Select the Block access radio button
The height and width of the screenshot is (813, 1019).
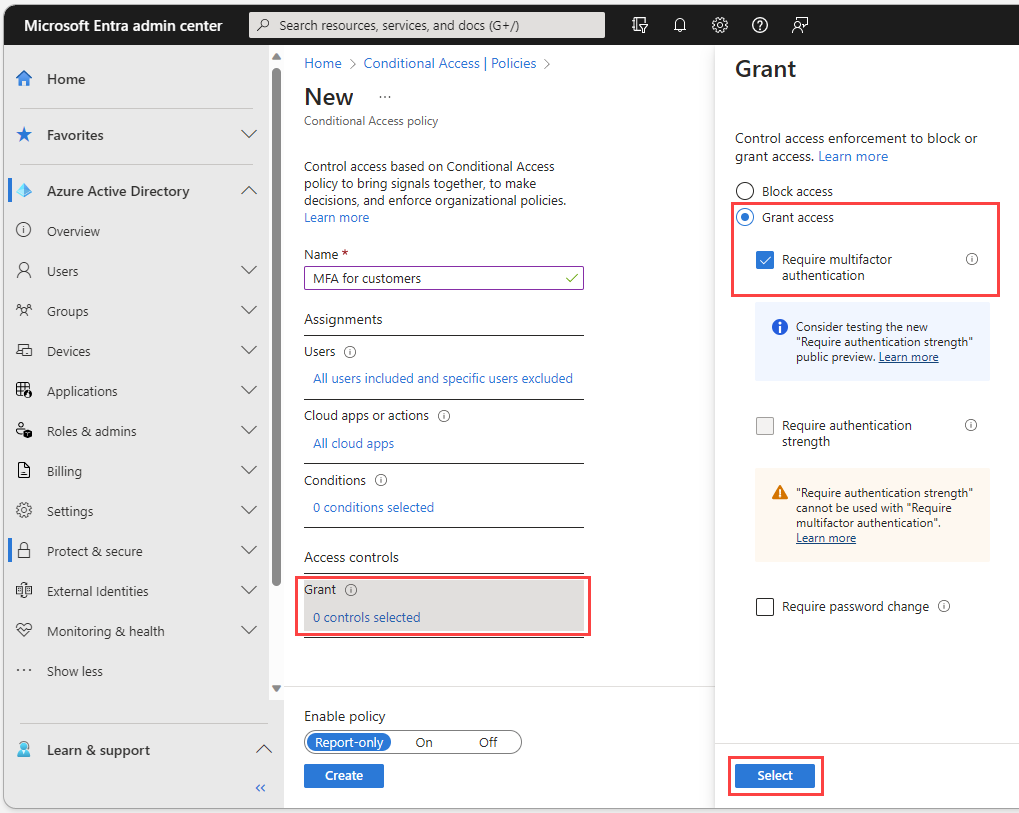pos(745,191)
